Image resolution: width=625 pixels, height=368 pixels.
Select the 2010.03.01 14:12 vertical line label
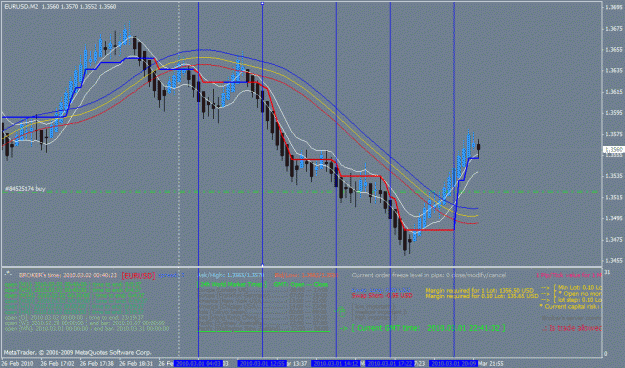[x=336, y=364]
